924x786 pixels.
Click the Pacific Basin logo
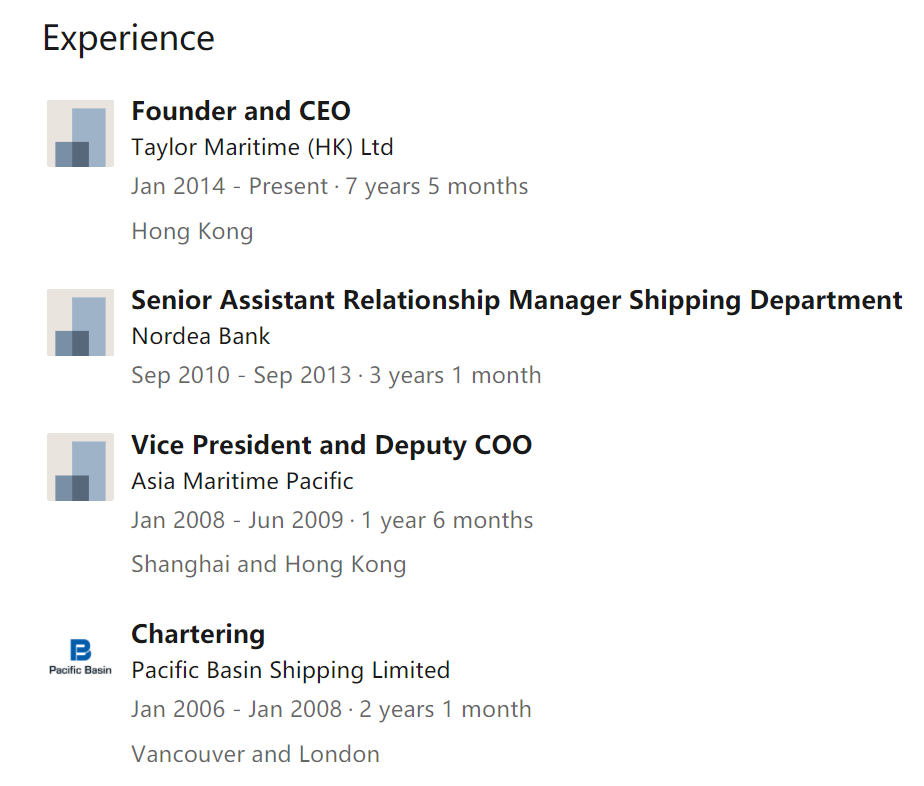[81, 657]
